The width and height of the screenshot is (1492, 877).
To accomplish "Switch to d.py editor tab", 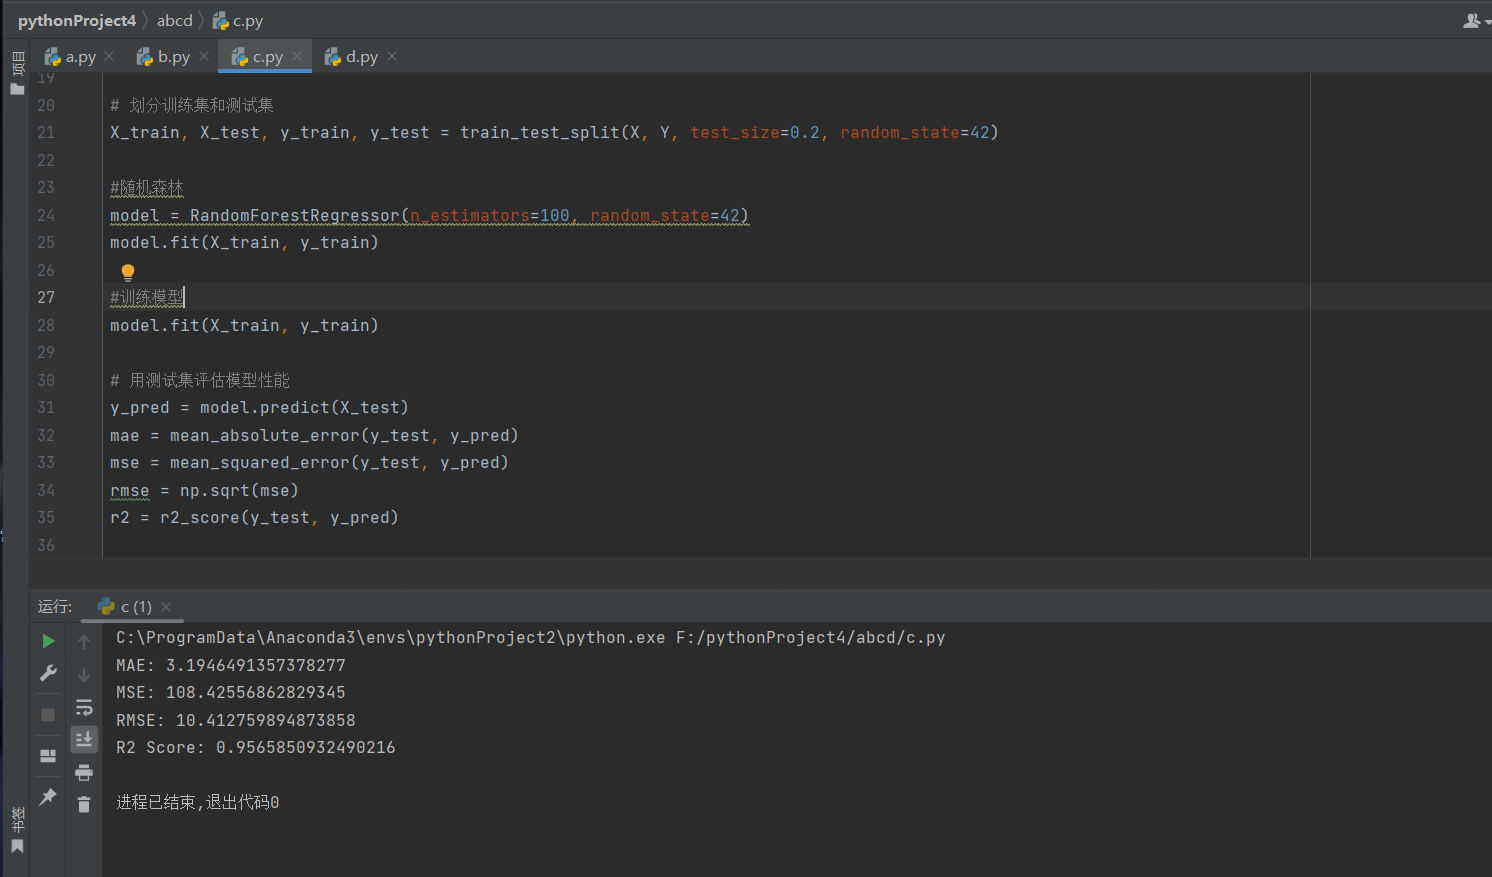I will (361, 57).
